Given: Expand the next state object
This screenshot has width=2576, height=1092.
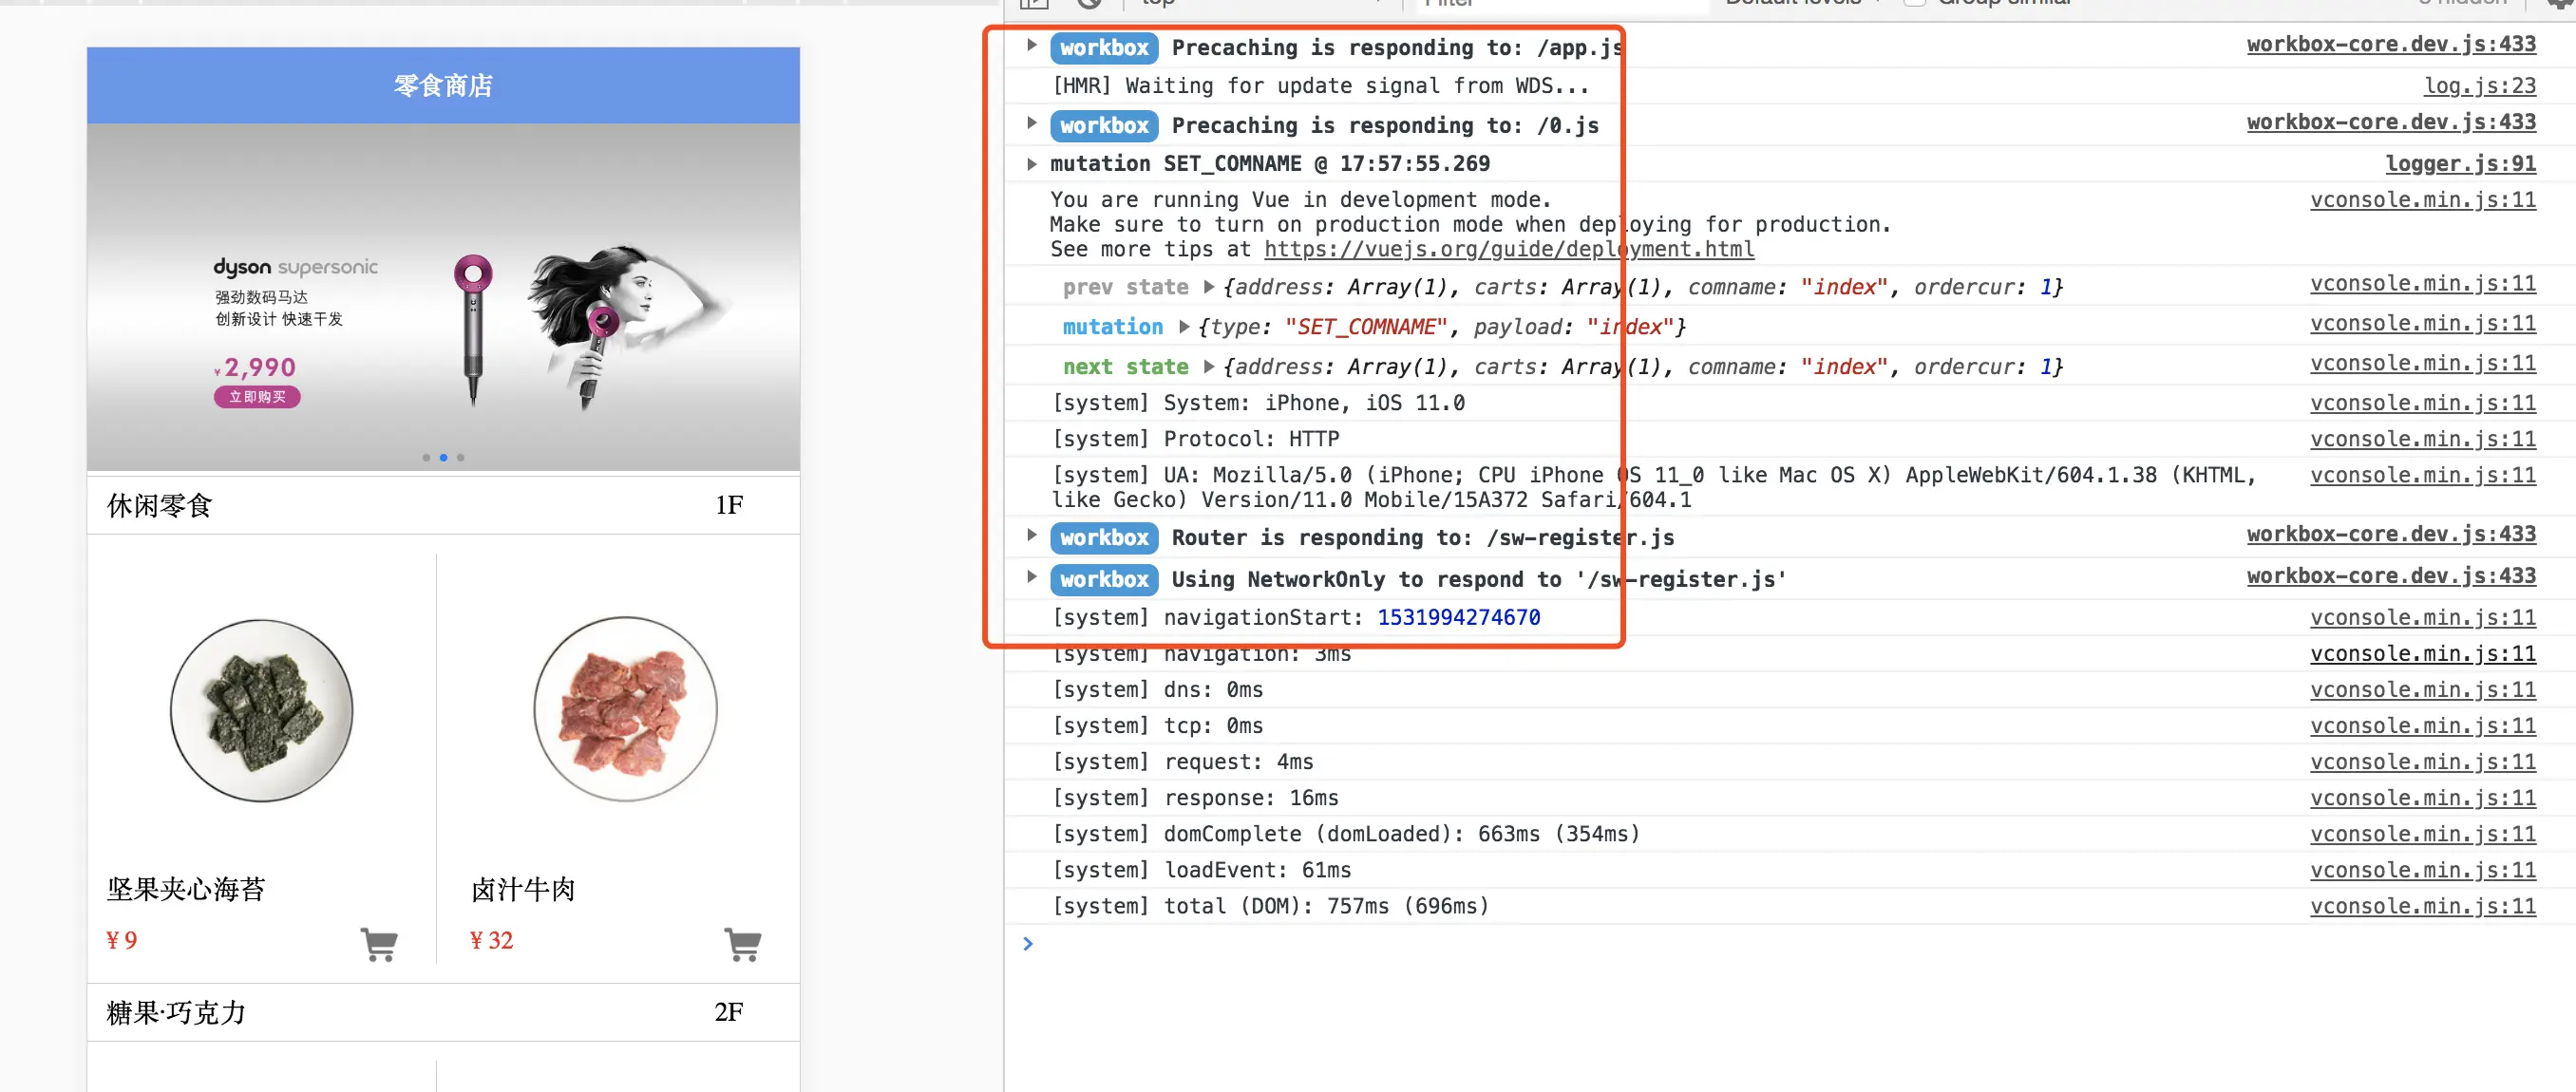Looking at the screenshot, I should click(x=1208, y=367).
